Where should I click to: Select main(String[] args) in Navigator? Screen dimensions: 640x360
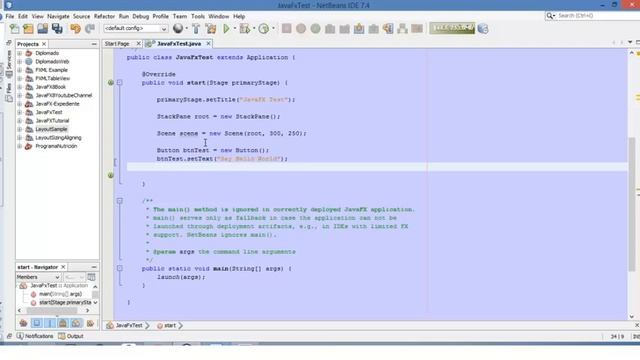(60, 294)
